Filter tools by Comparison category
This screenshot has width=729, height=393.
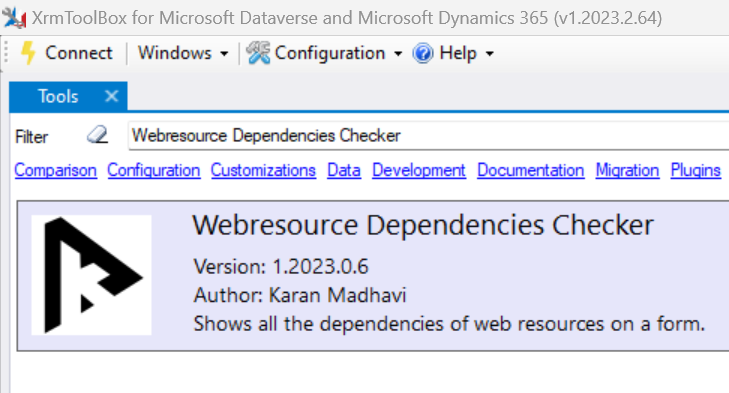(x=56, y=170)
